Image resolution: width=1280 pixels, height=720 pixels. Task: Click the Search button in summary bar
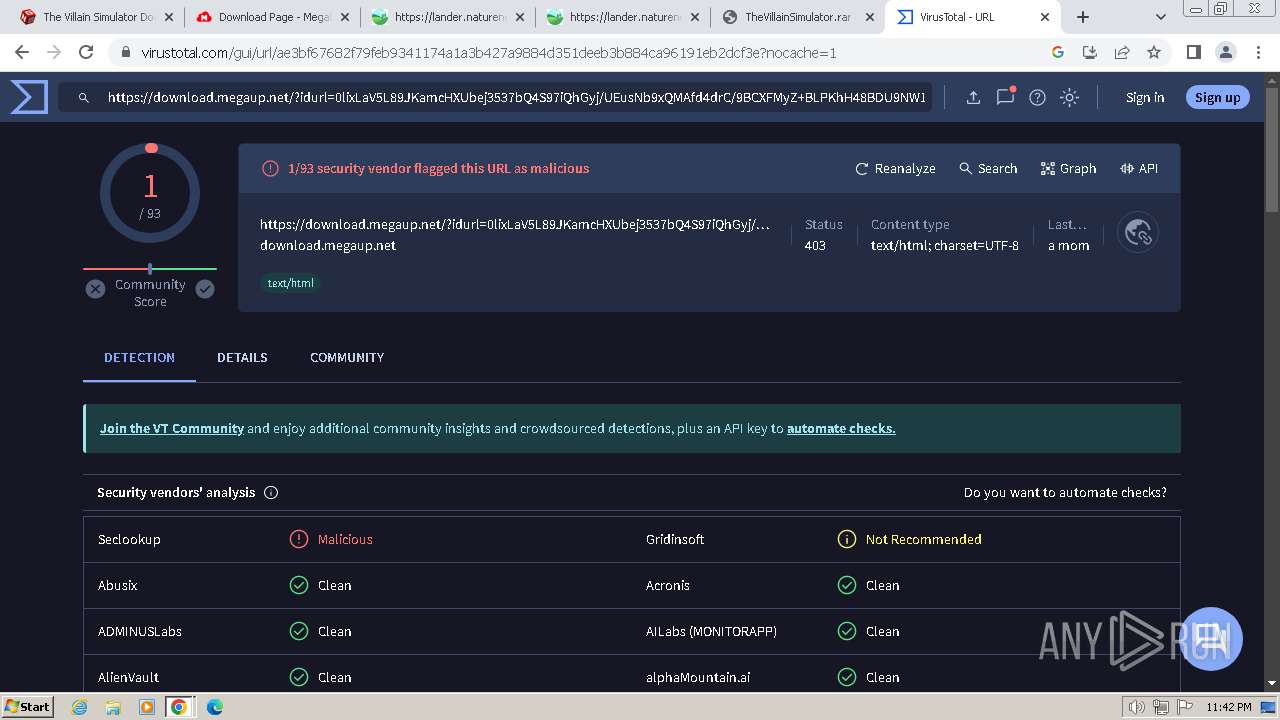988,168
